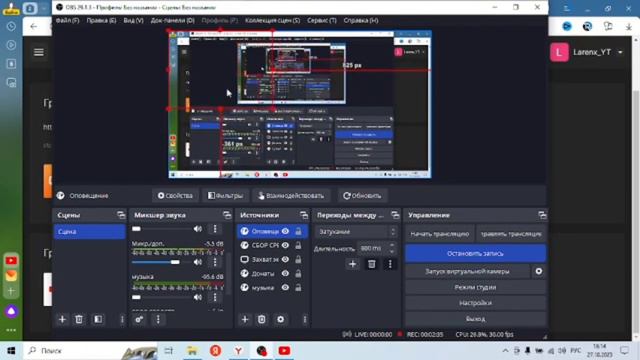This screenshot has width=640, height=360.
Task: Click Остановить запись button
Action: 475,253
